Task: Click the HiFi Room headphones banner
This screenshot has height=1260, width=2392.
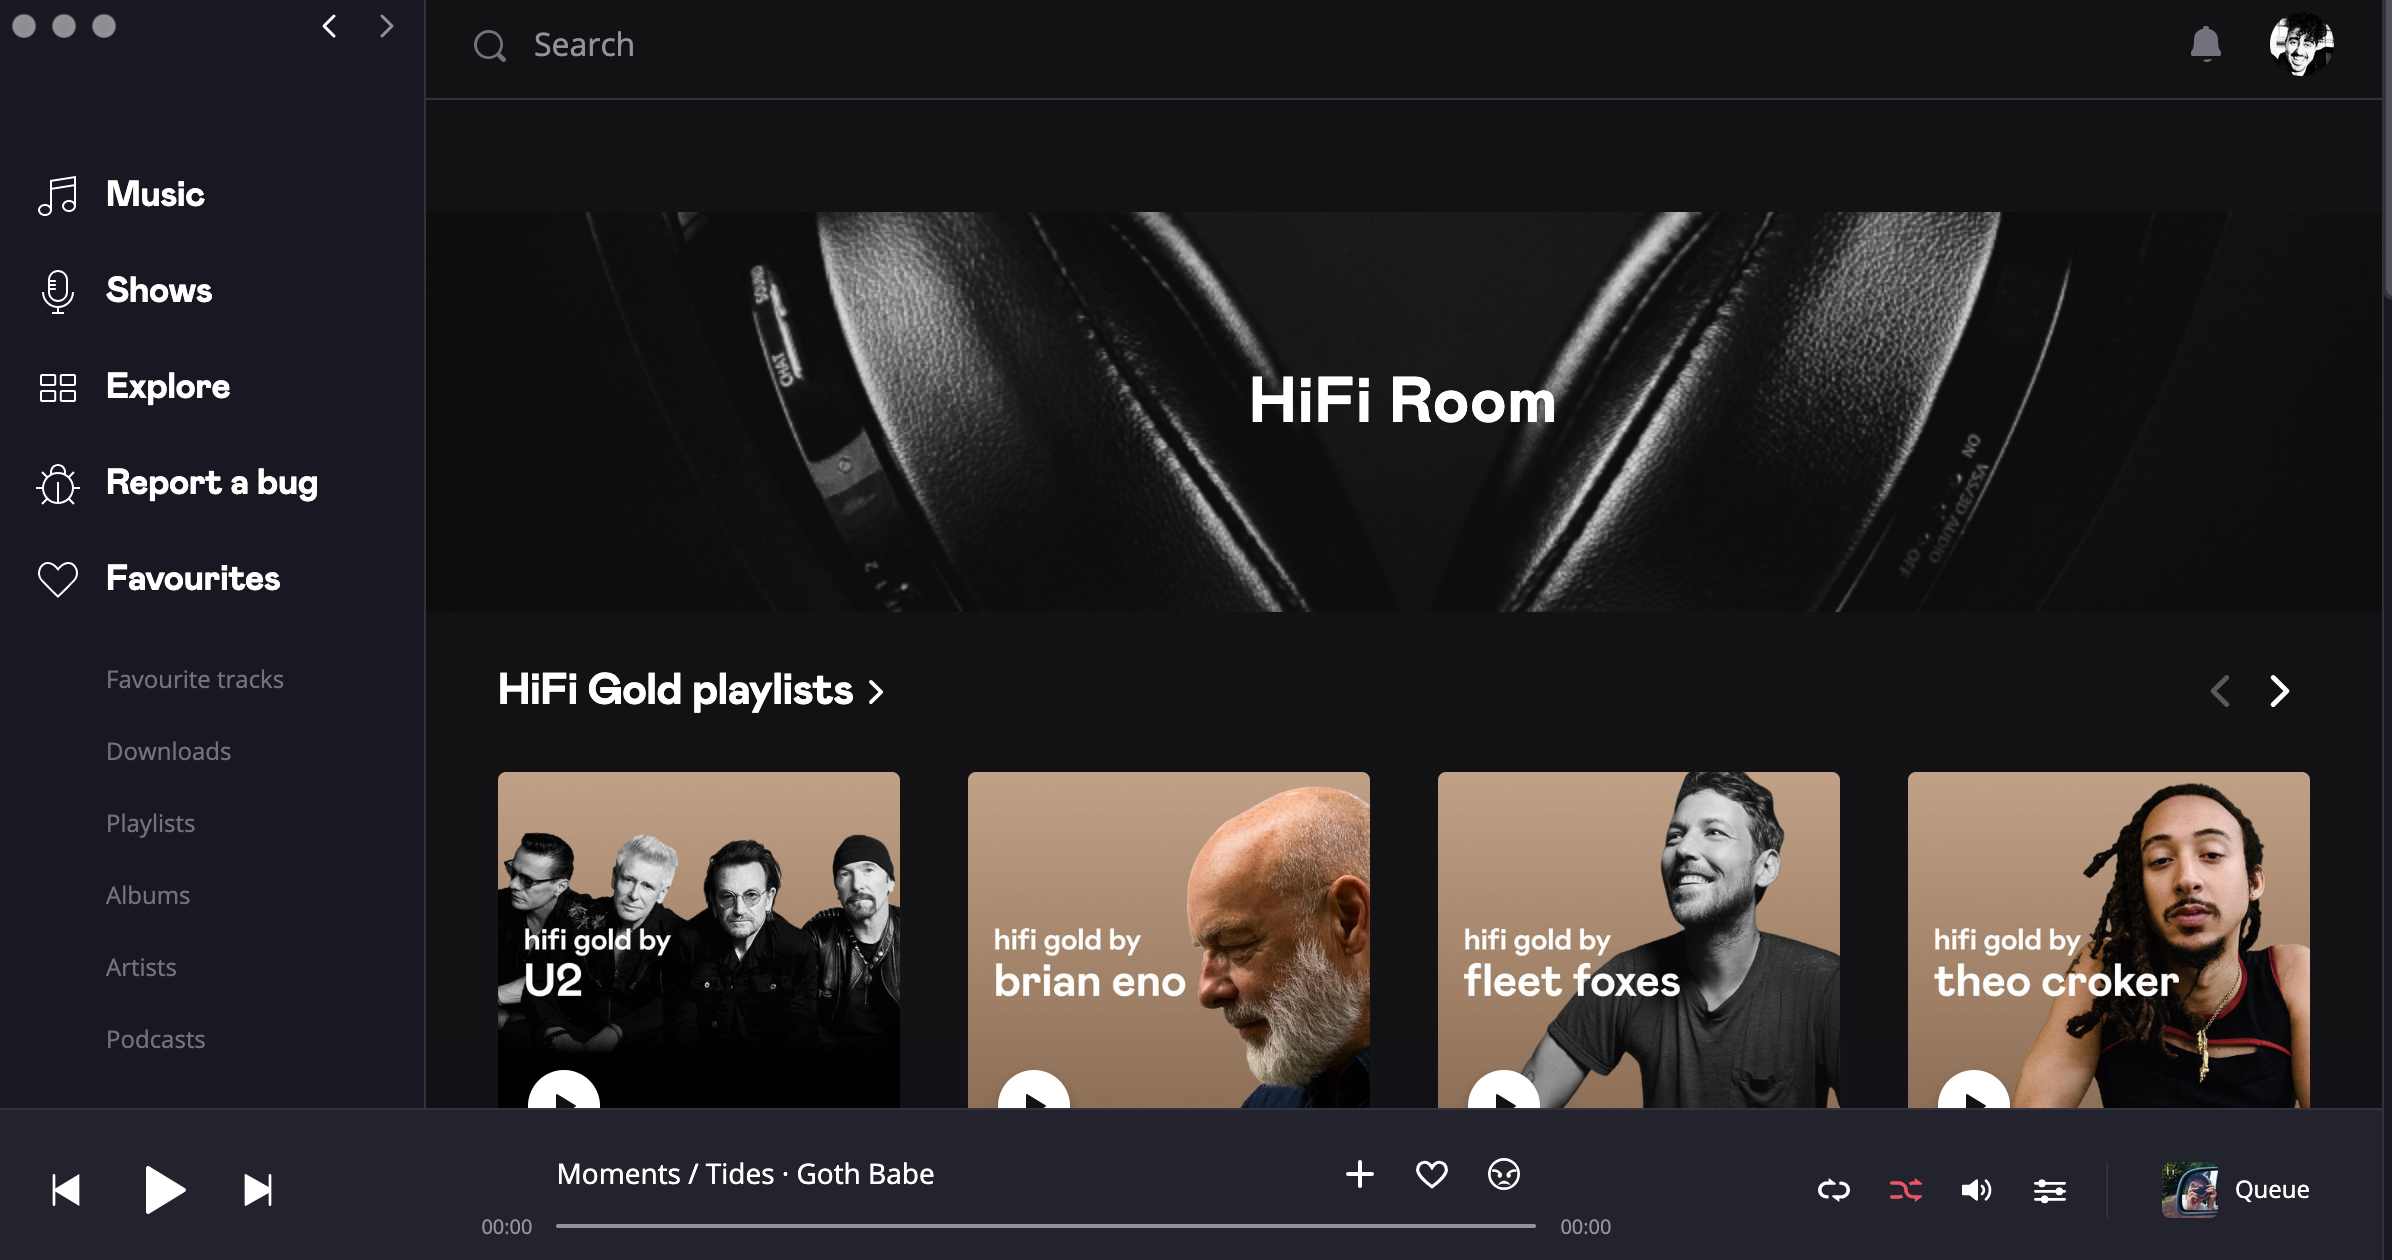Action: tap(1404, 411)
